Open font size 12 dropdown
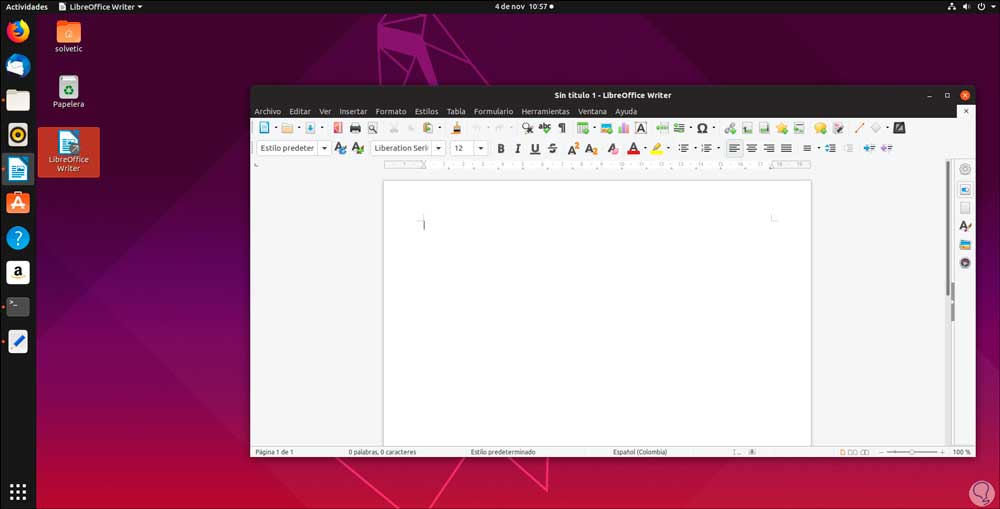This screenshot has height=509, width=1000. pyautogui.click(x=481, y=149)
